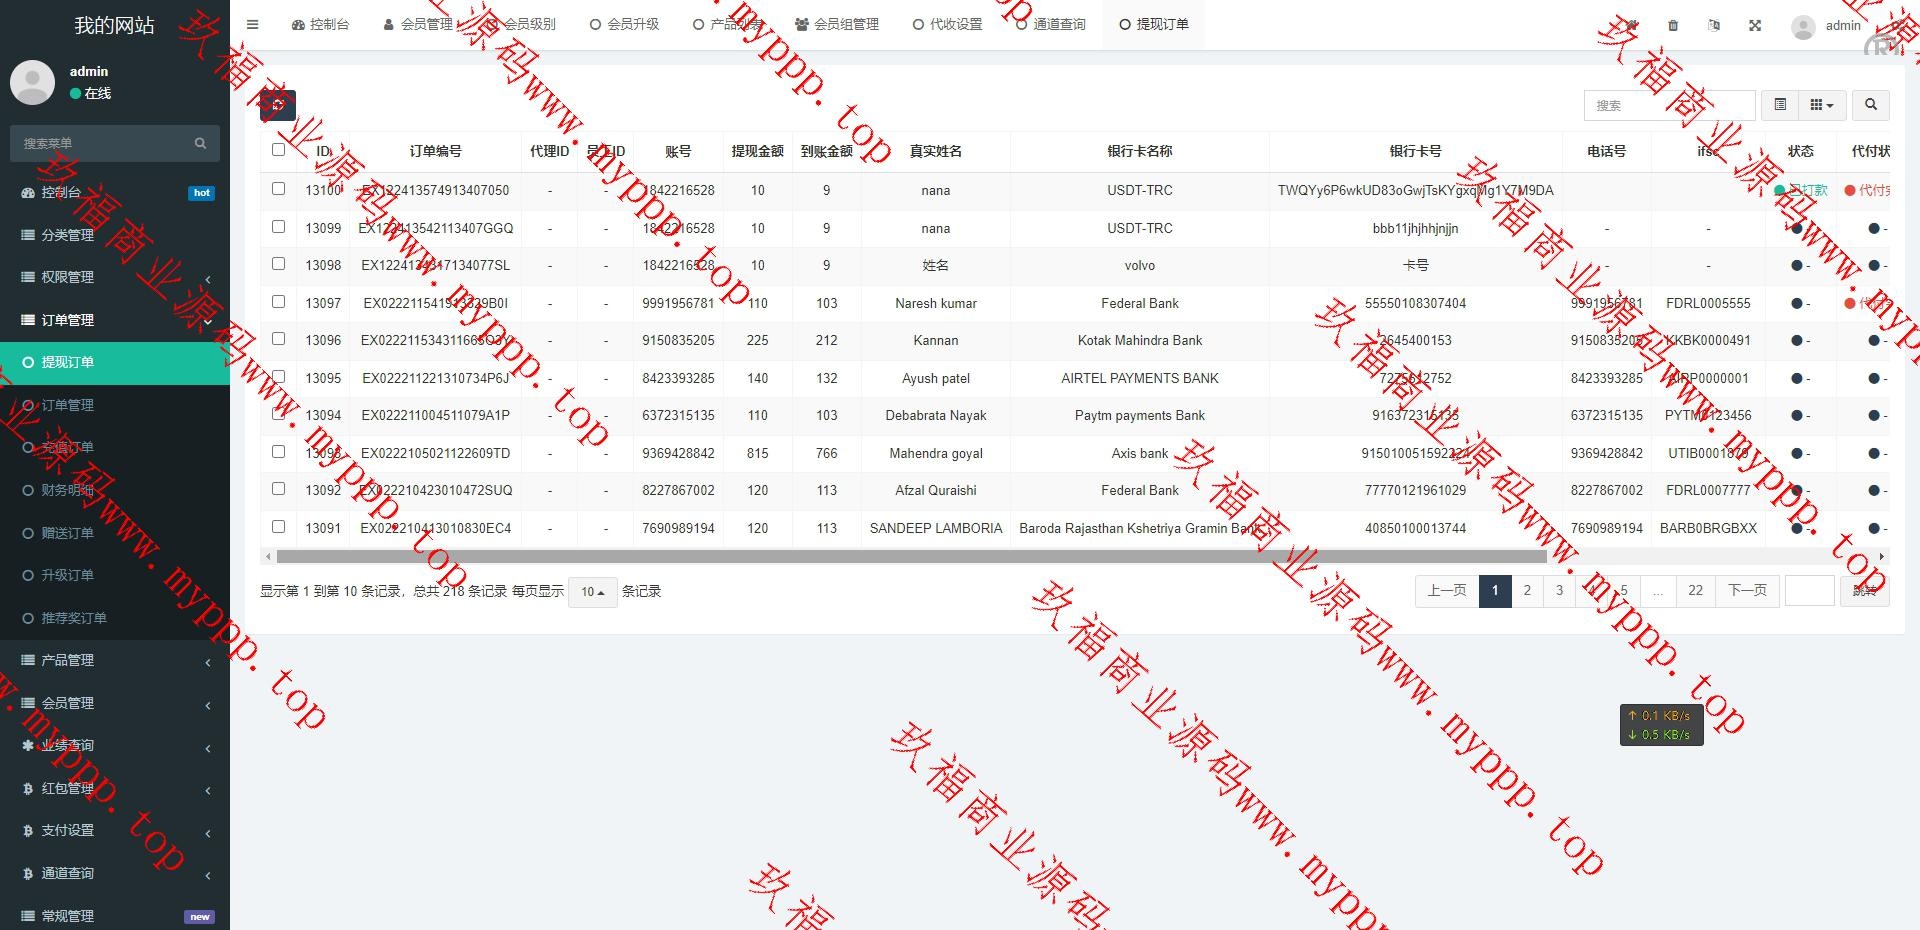Image resolution: width=1920 pixels, height=930 pixels.
Task: Switch to the 通道查询 tab
Action: tap(1051, 25)
